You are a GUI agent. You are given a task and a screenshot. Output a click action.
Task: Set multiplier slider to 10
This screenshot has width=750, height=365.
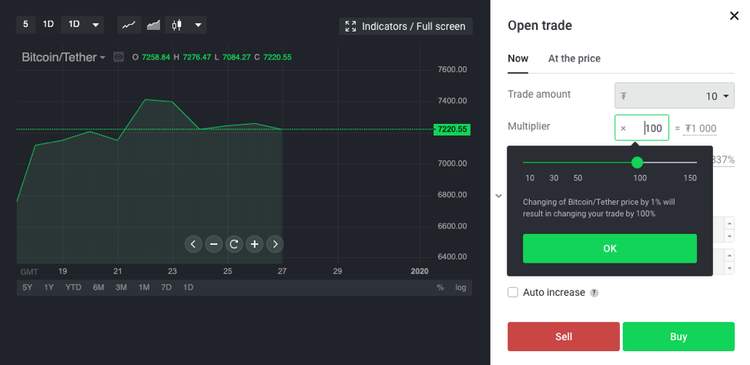click(x=529, y=178)
